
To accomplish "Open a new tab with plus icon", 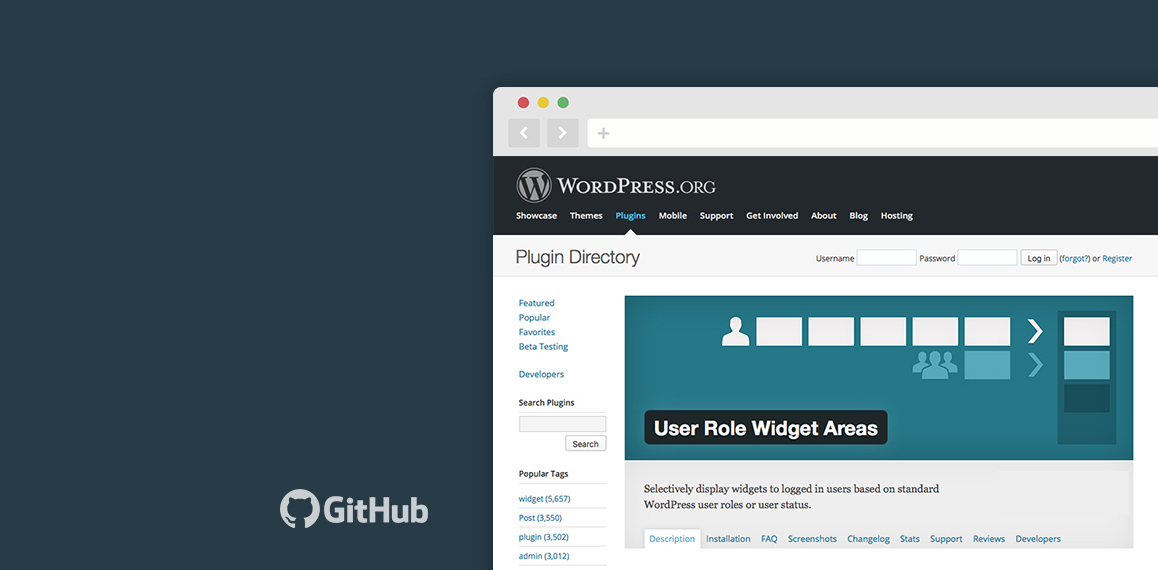I will [603, 133].
